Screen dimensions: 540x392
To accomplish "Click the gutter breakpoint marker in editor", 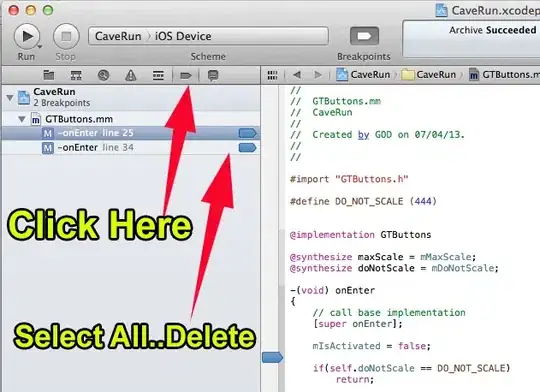I will 272,358.
